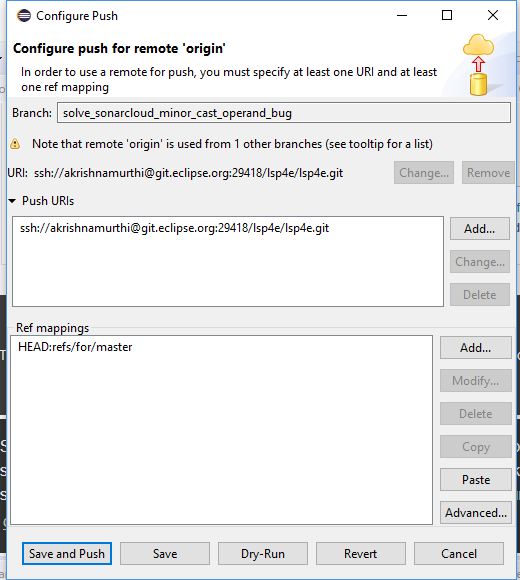Run a Dry-Run push
The width and height of the screenshot is (520, 580).
point(263,554)
